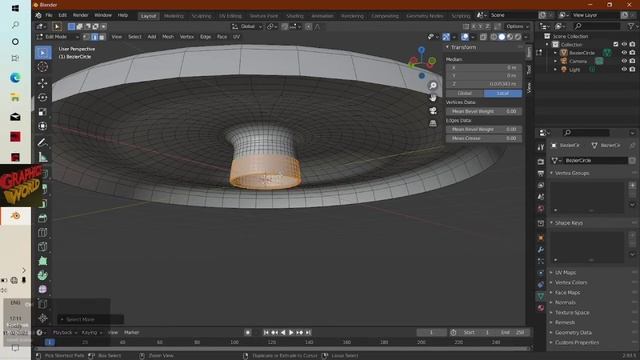Open Edit Mode dropdown

click(58, 37)
